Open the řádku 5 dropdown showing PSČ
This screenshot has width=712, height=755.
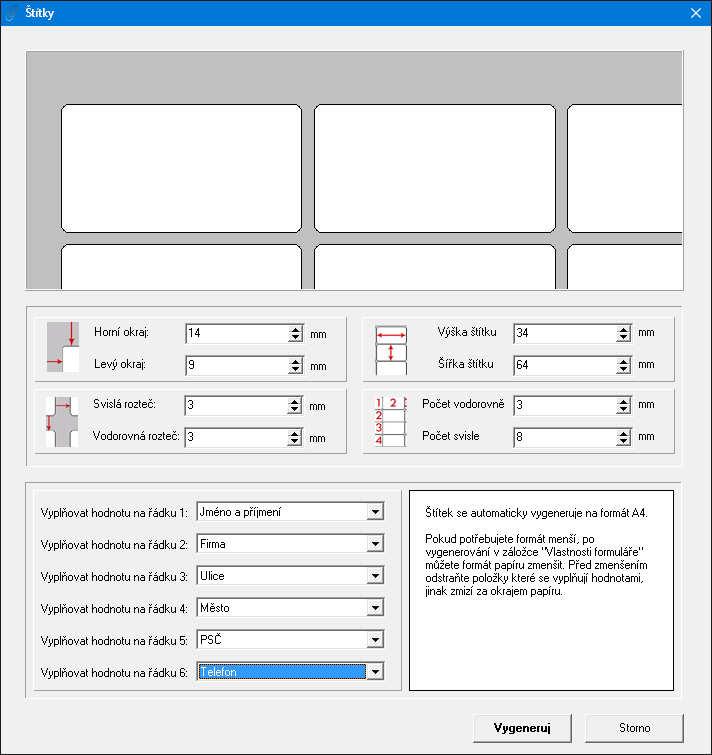click(375, 639)
